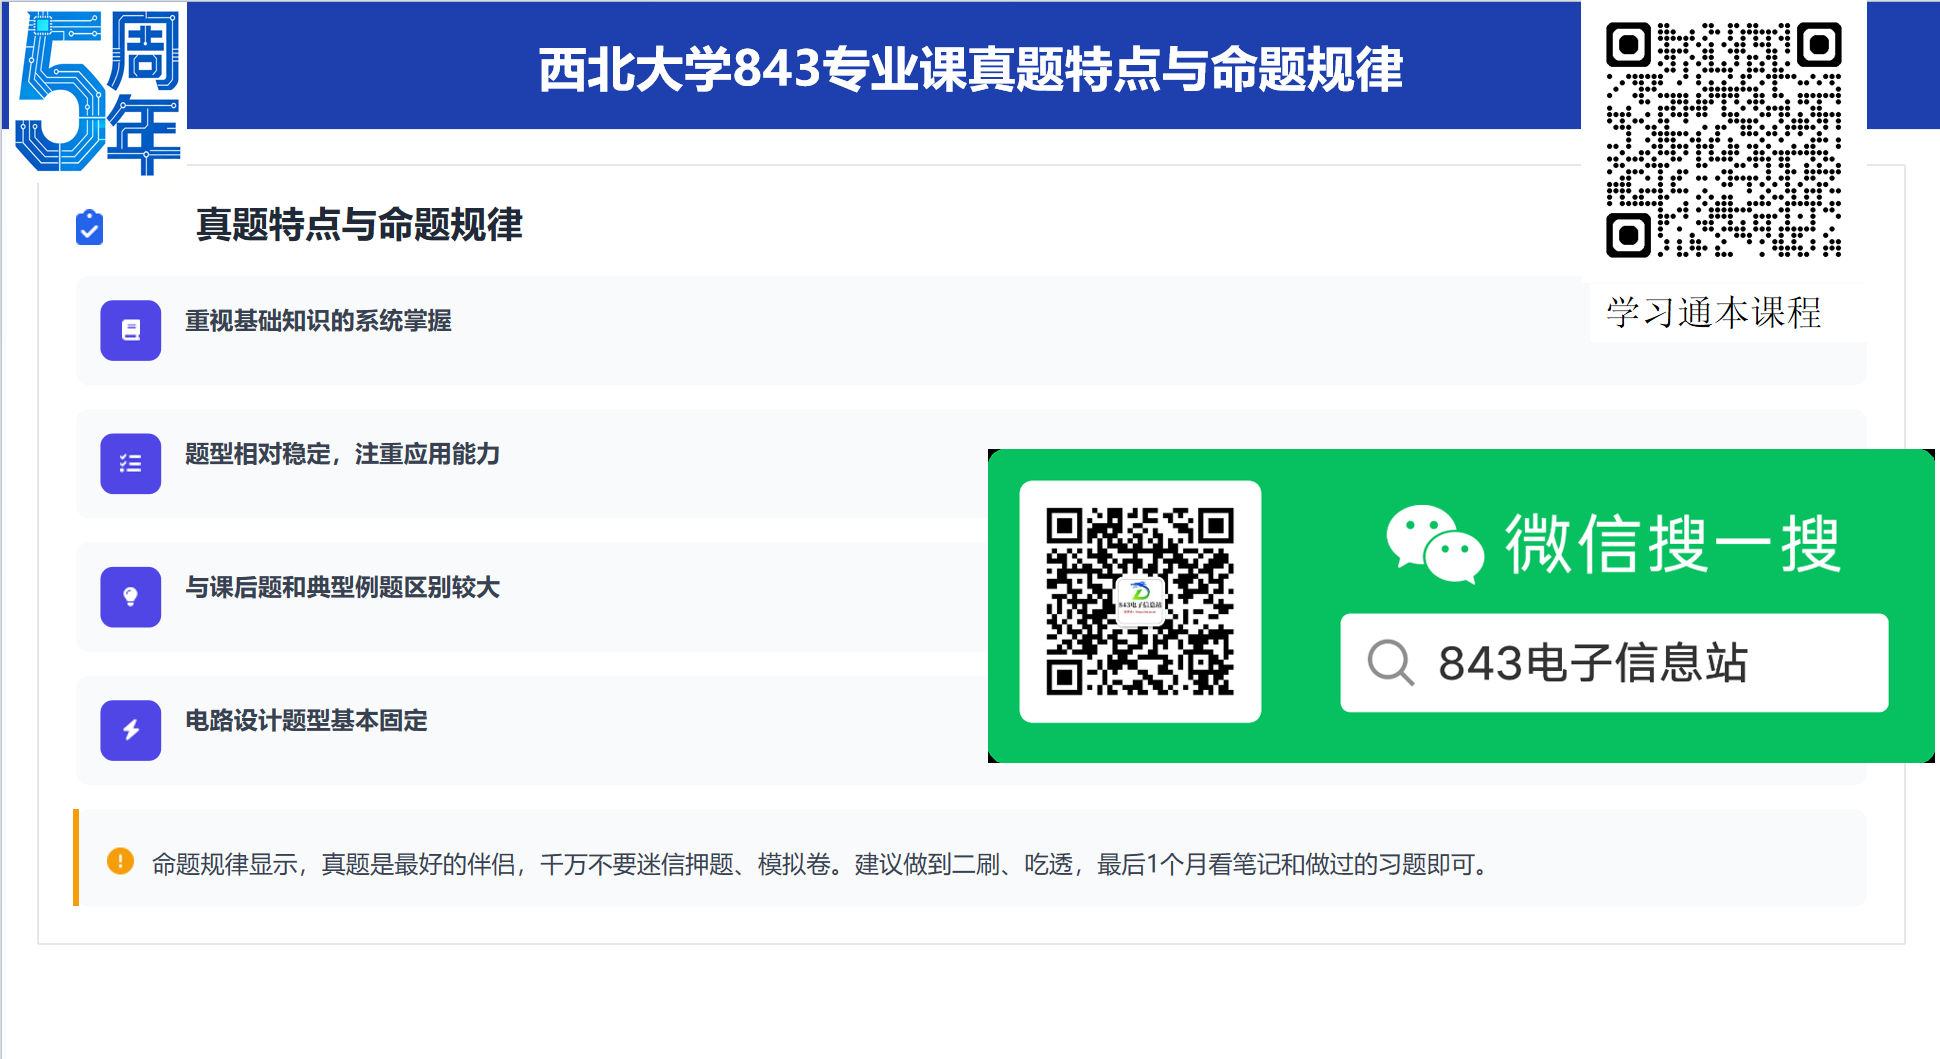This screenshot has width=1940, height=1059.
Task: Click the QR code in the green WeChat banner
Action: coord(1140,602)
